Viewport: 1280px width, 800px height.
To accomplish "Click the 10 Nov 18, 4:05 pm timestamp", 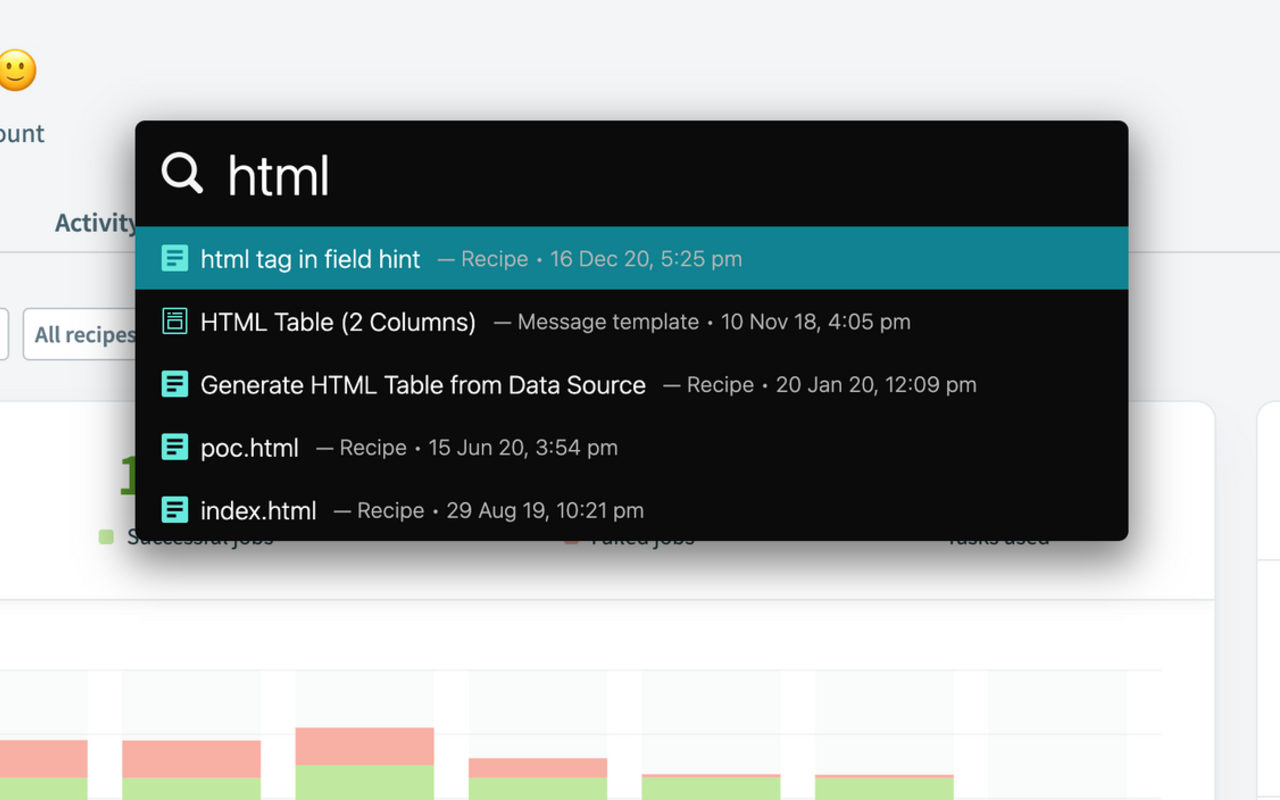I will [x=815, y=322].
